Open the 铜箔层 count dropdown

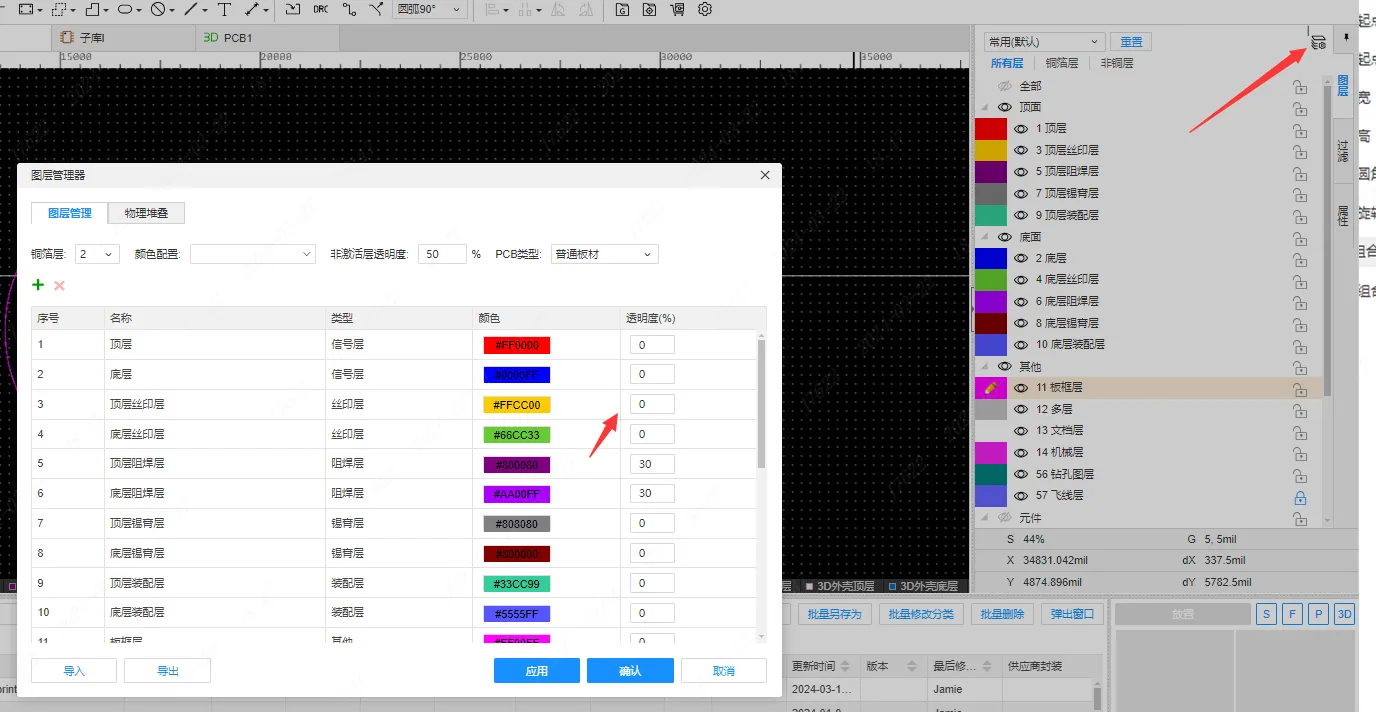97,254
